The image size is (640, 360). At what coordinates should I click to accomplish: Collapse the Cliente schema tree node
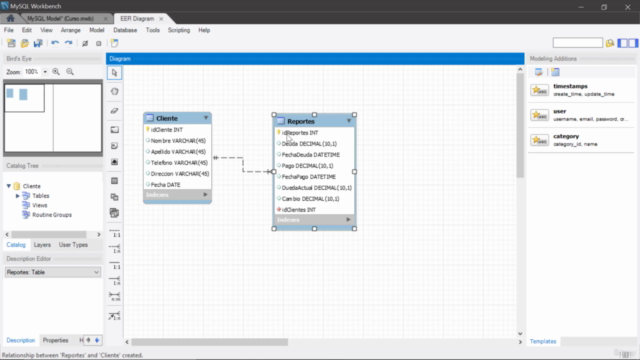[x=9, y=186]
